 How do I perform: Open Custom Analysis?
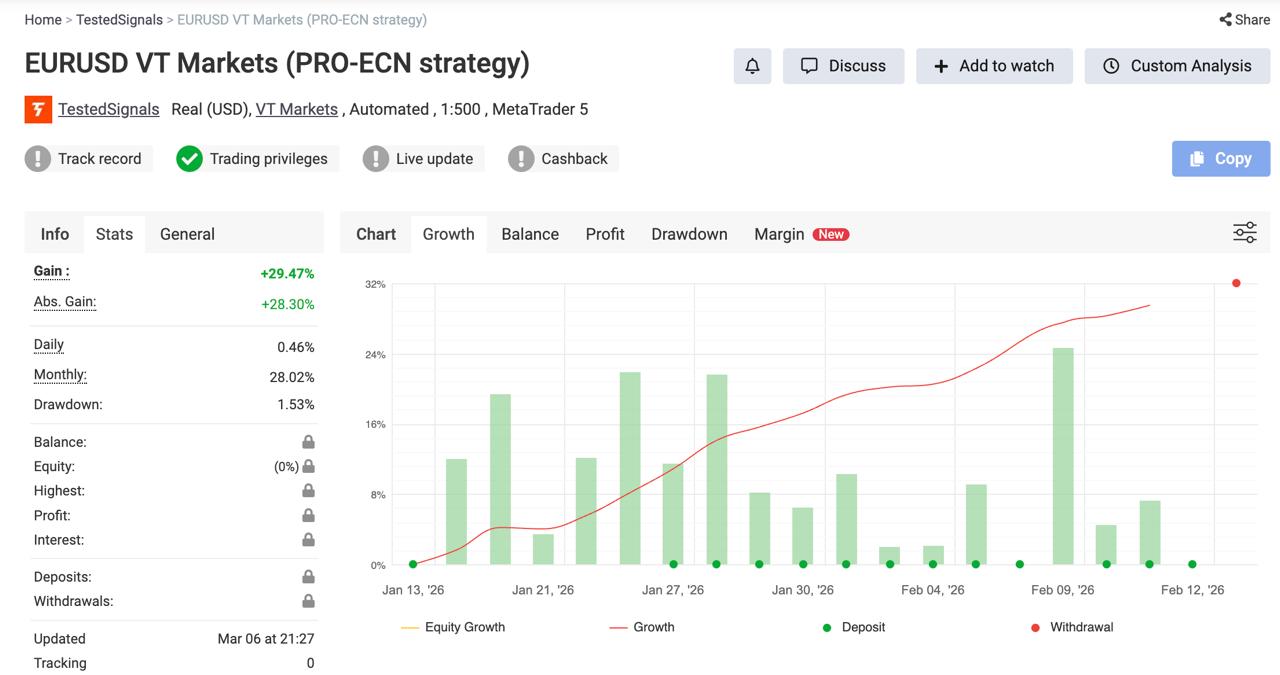[1177, 66]
